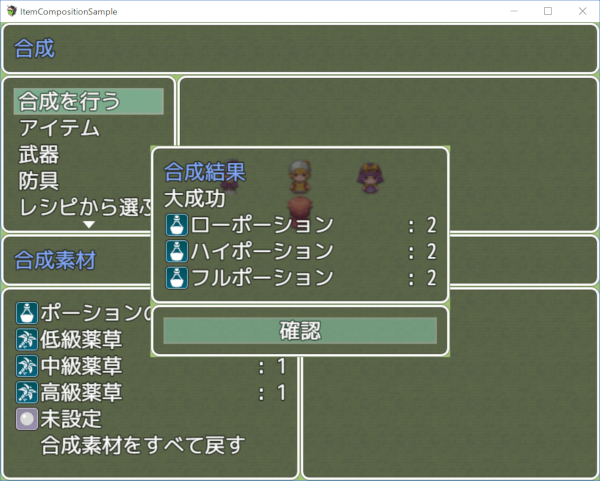Viewport: 600px width, 481px height.
Task: Choose 武器 in the category list
Action: coord(39,154)
